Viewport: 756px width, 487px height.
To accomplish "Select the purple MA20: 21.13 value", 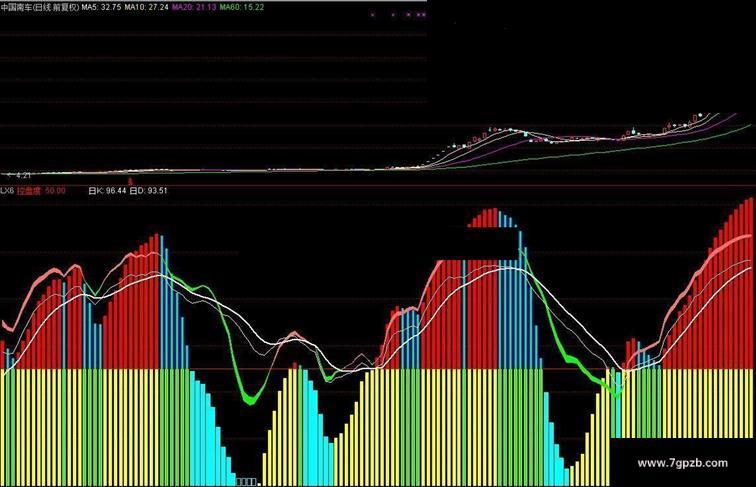I will (194, 7).
